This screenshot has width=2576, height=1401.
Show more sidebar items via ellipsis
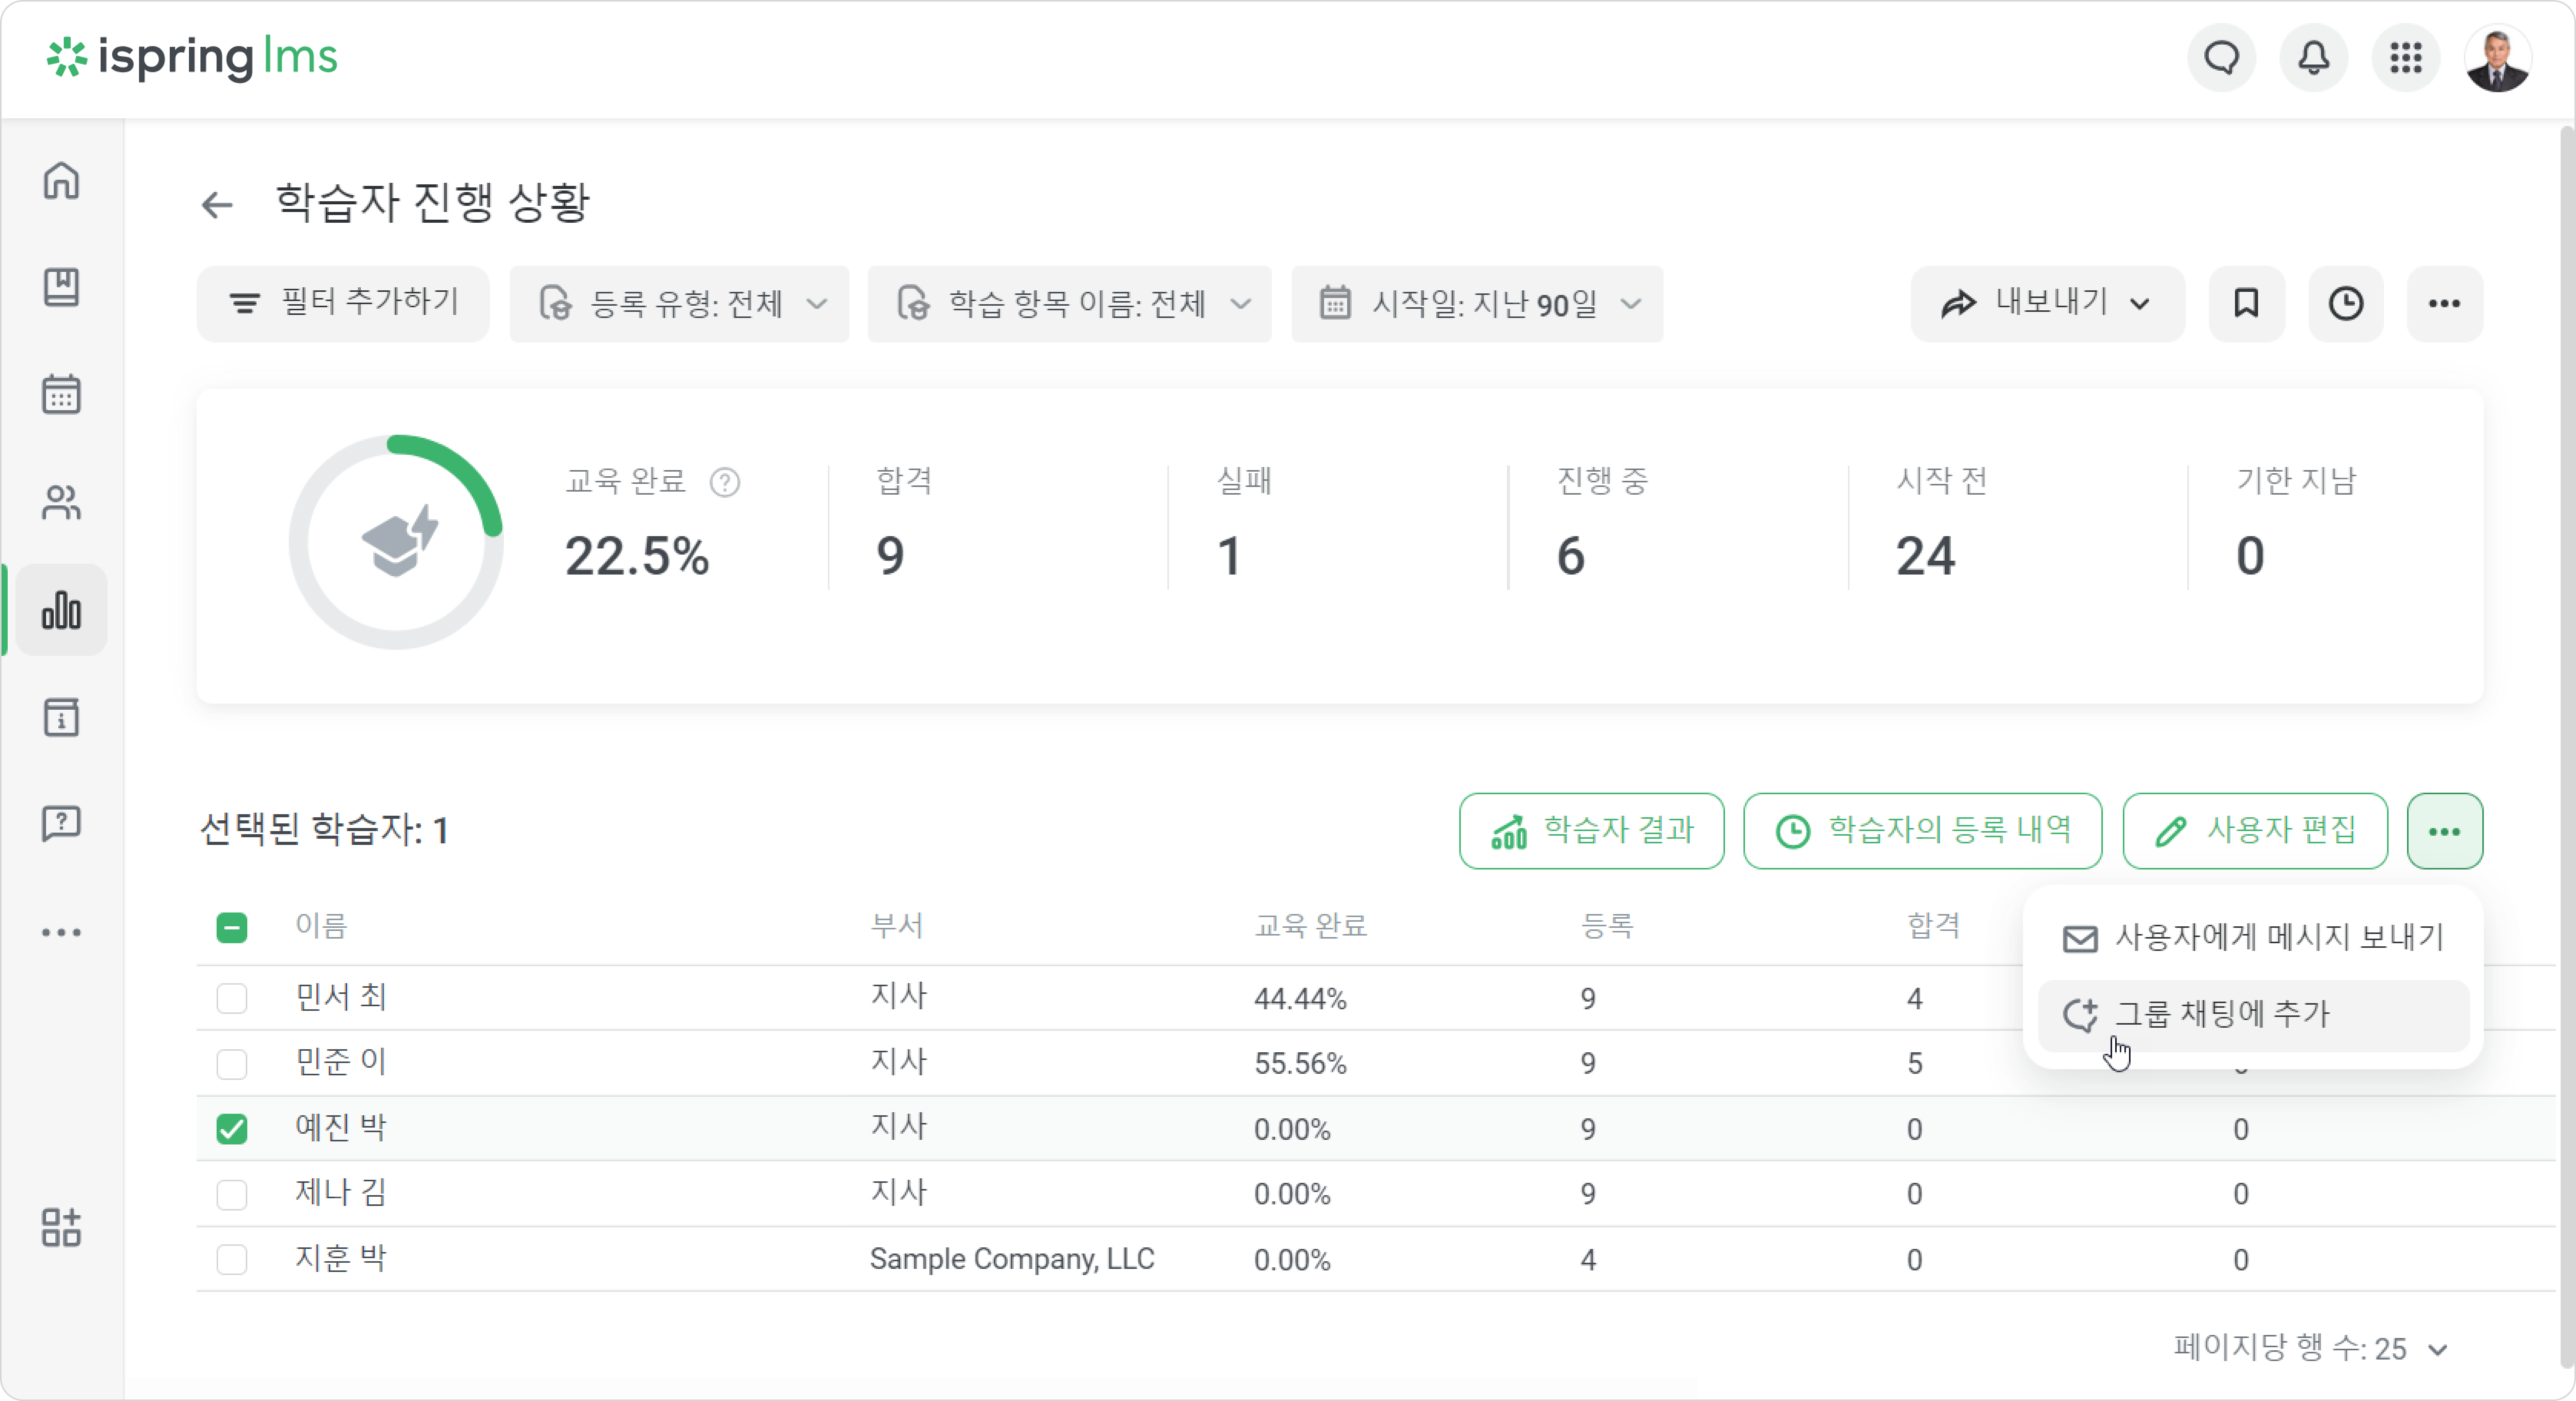(61, 932)
